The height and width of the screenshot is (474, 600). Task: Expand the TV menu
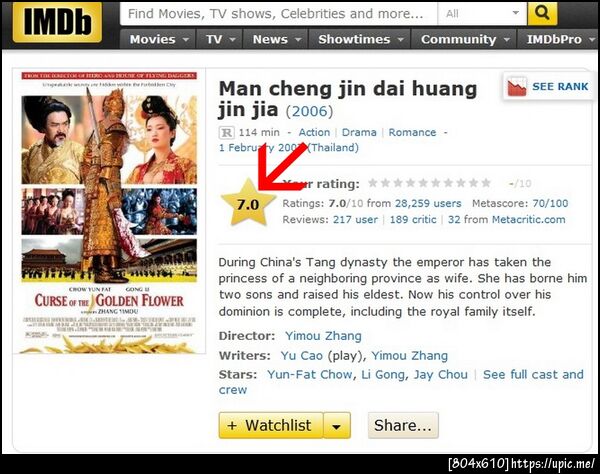[x=219, y=39]
